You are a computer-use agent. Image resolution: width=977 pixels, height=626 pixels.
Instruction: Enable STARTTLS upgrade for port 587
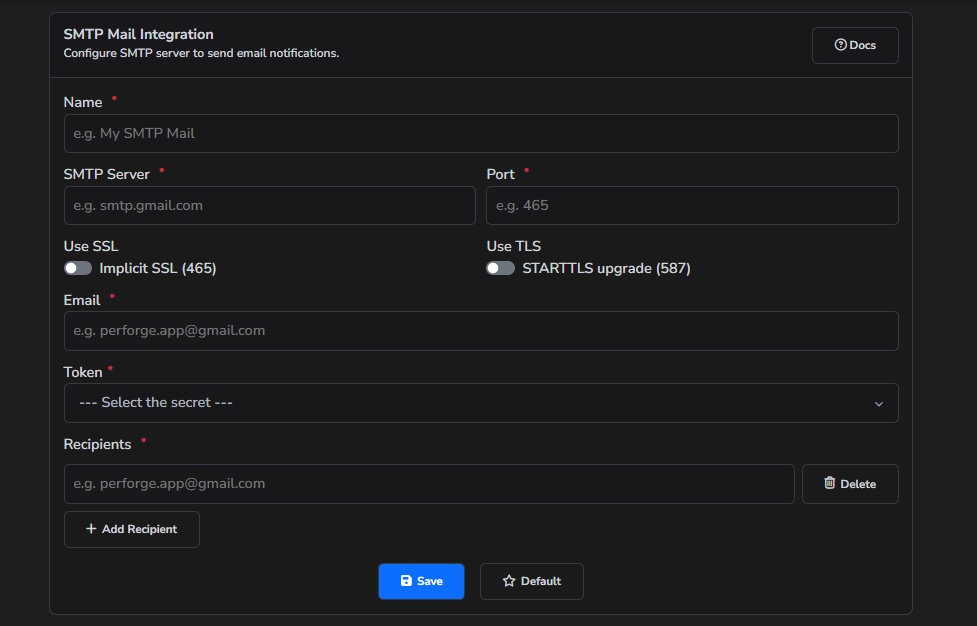pyautogui.click(x=500, y=268)
